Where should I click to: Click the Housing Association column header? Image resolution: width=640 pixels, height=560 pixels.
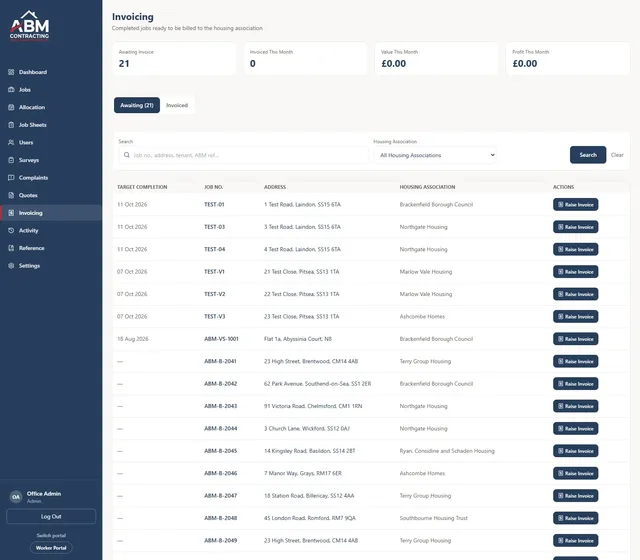click(x=427, y=187)
